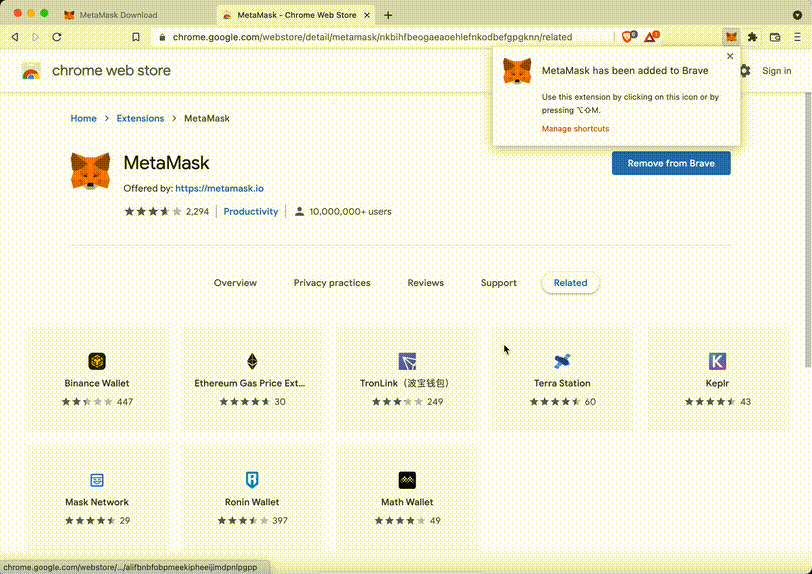Screen dimensions: 812x574
Task: Open the Brave Wallet toolbar icon
Action: (x=775, y=37)
